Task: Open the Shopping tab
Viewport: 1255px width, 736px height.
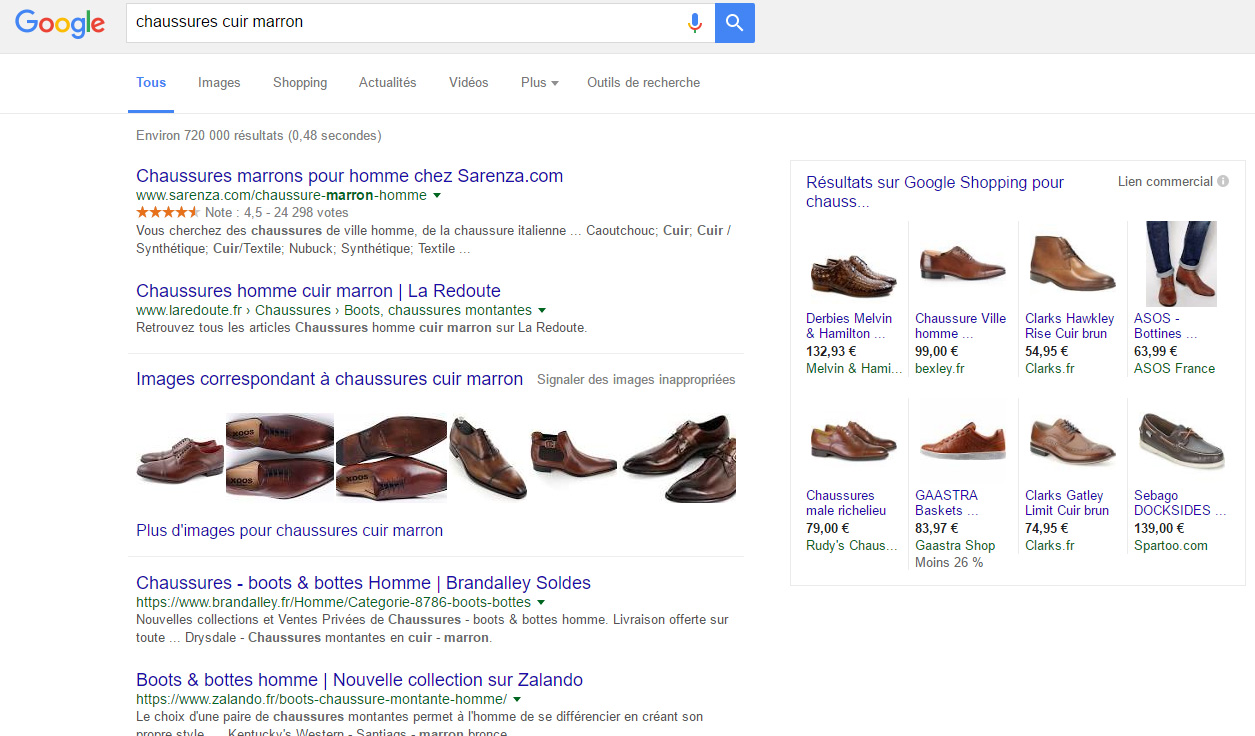Action: coord(300,82)
